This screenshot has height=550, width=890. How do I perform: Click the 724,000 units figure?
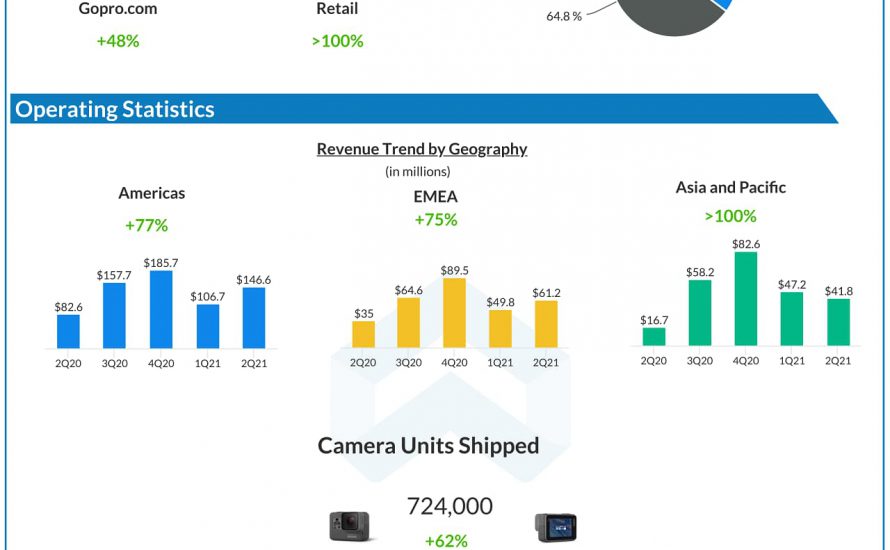coord(449,506)
